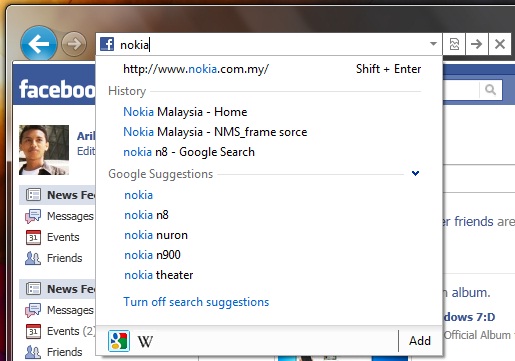Click the facebook logo in the header
This screenshot has height=361, width=515.
click(57, 89)
